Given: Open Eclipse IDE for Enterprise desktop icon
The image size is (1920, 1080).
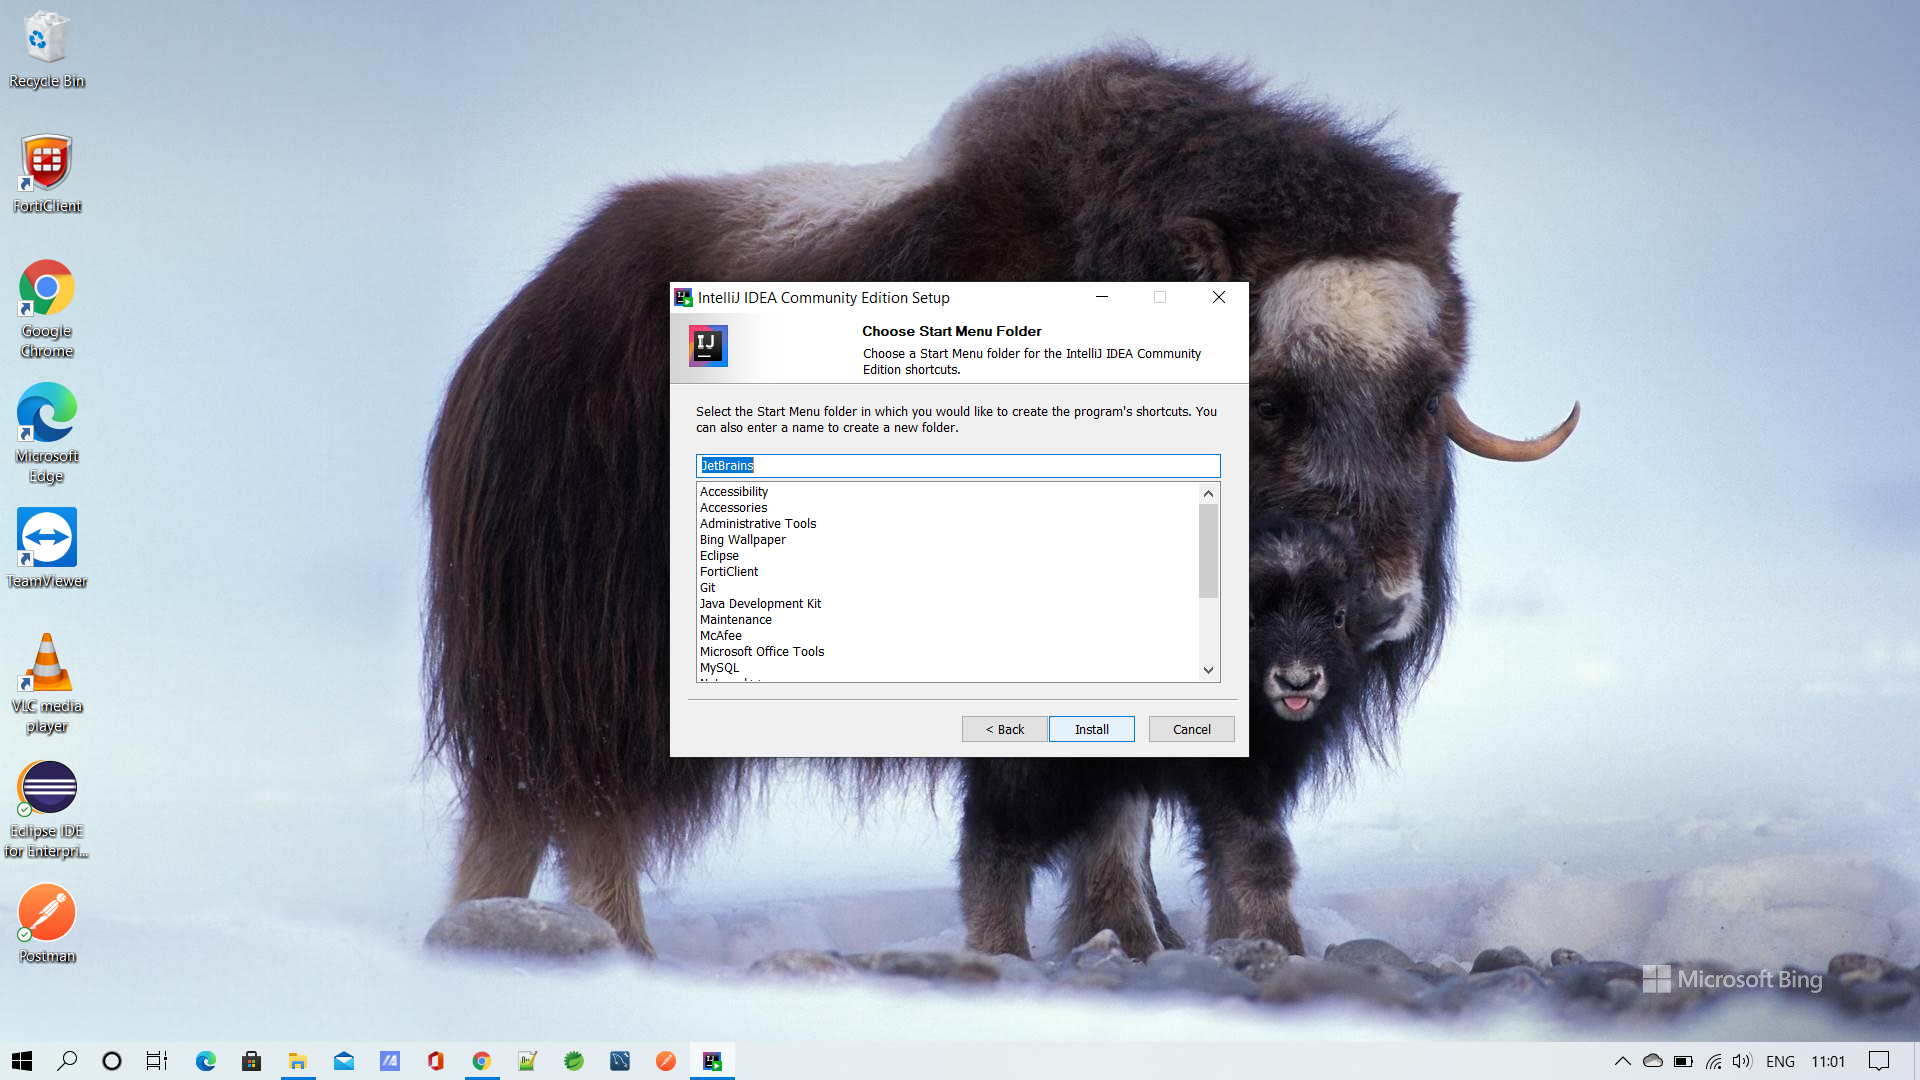Looking at the screenshot, I should click(x=46, y=787).
